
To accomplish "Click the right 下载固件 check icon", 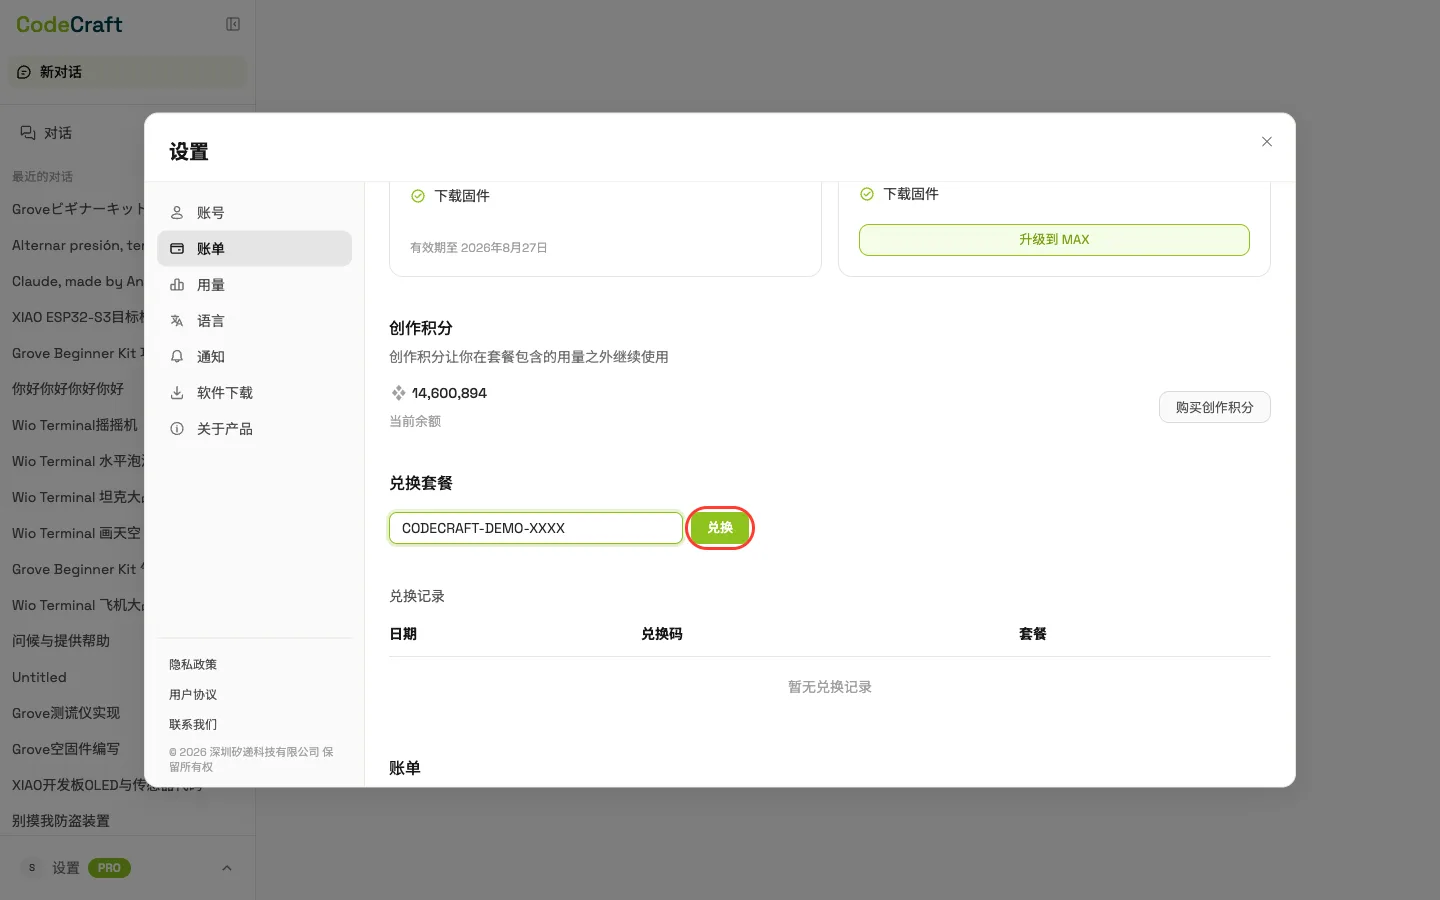I will pos(867,194).
